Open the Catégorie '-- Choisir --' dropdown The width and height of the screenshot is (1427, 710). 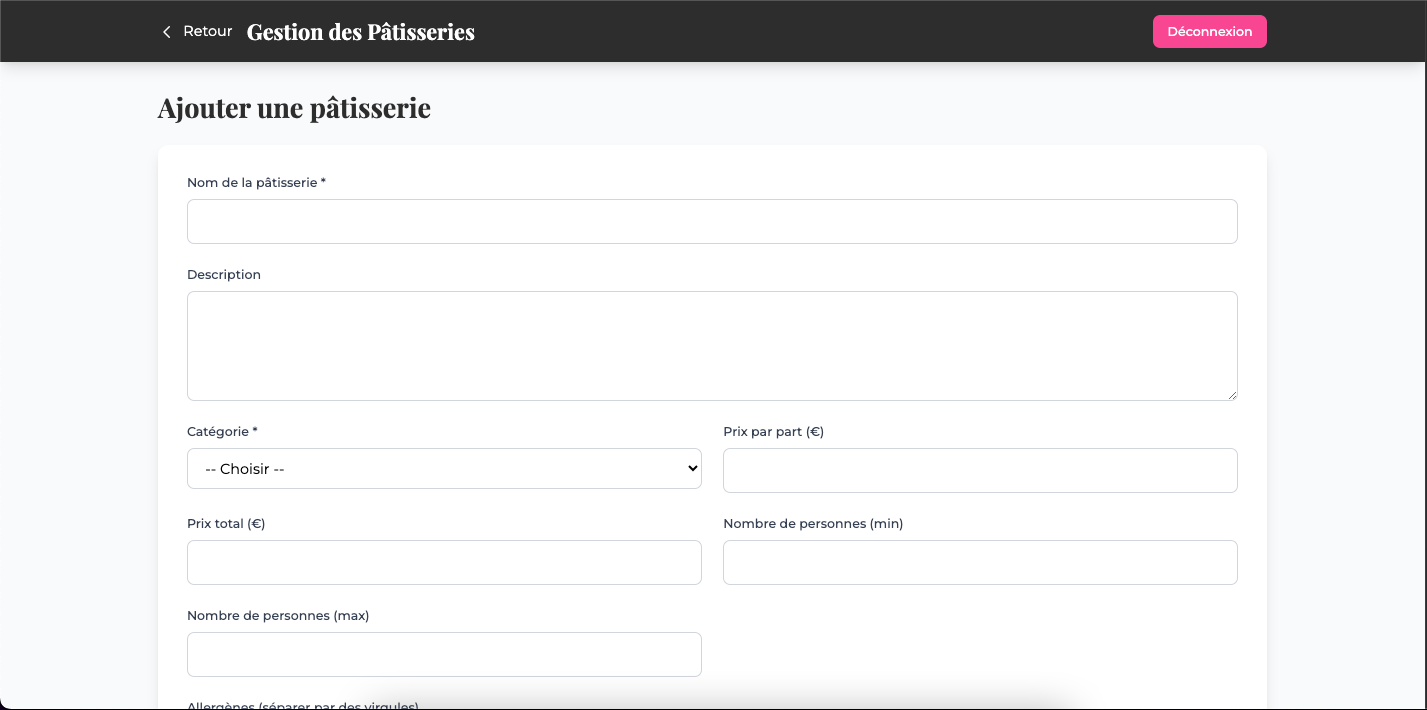coord(444,469)
